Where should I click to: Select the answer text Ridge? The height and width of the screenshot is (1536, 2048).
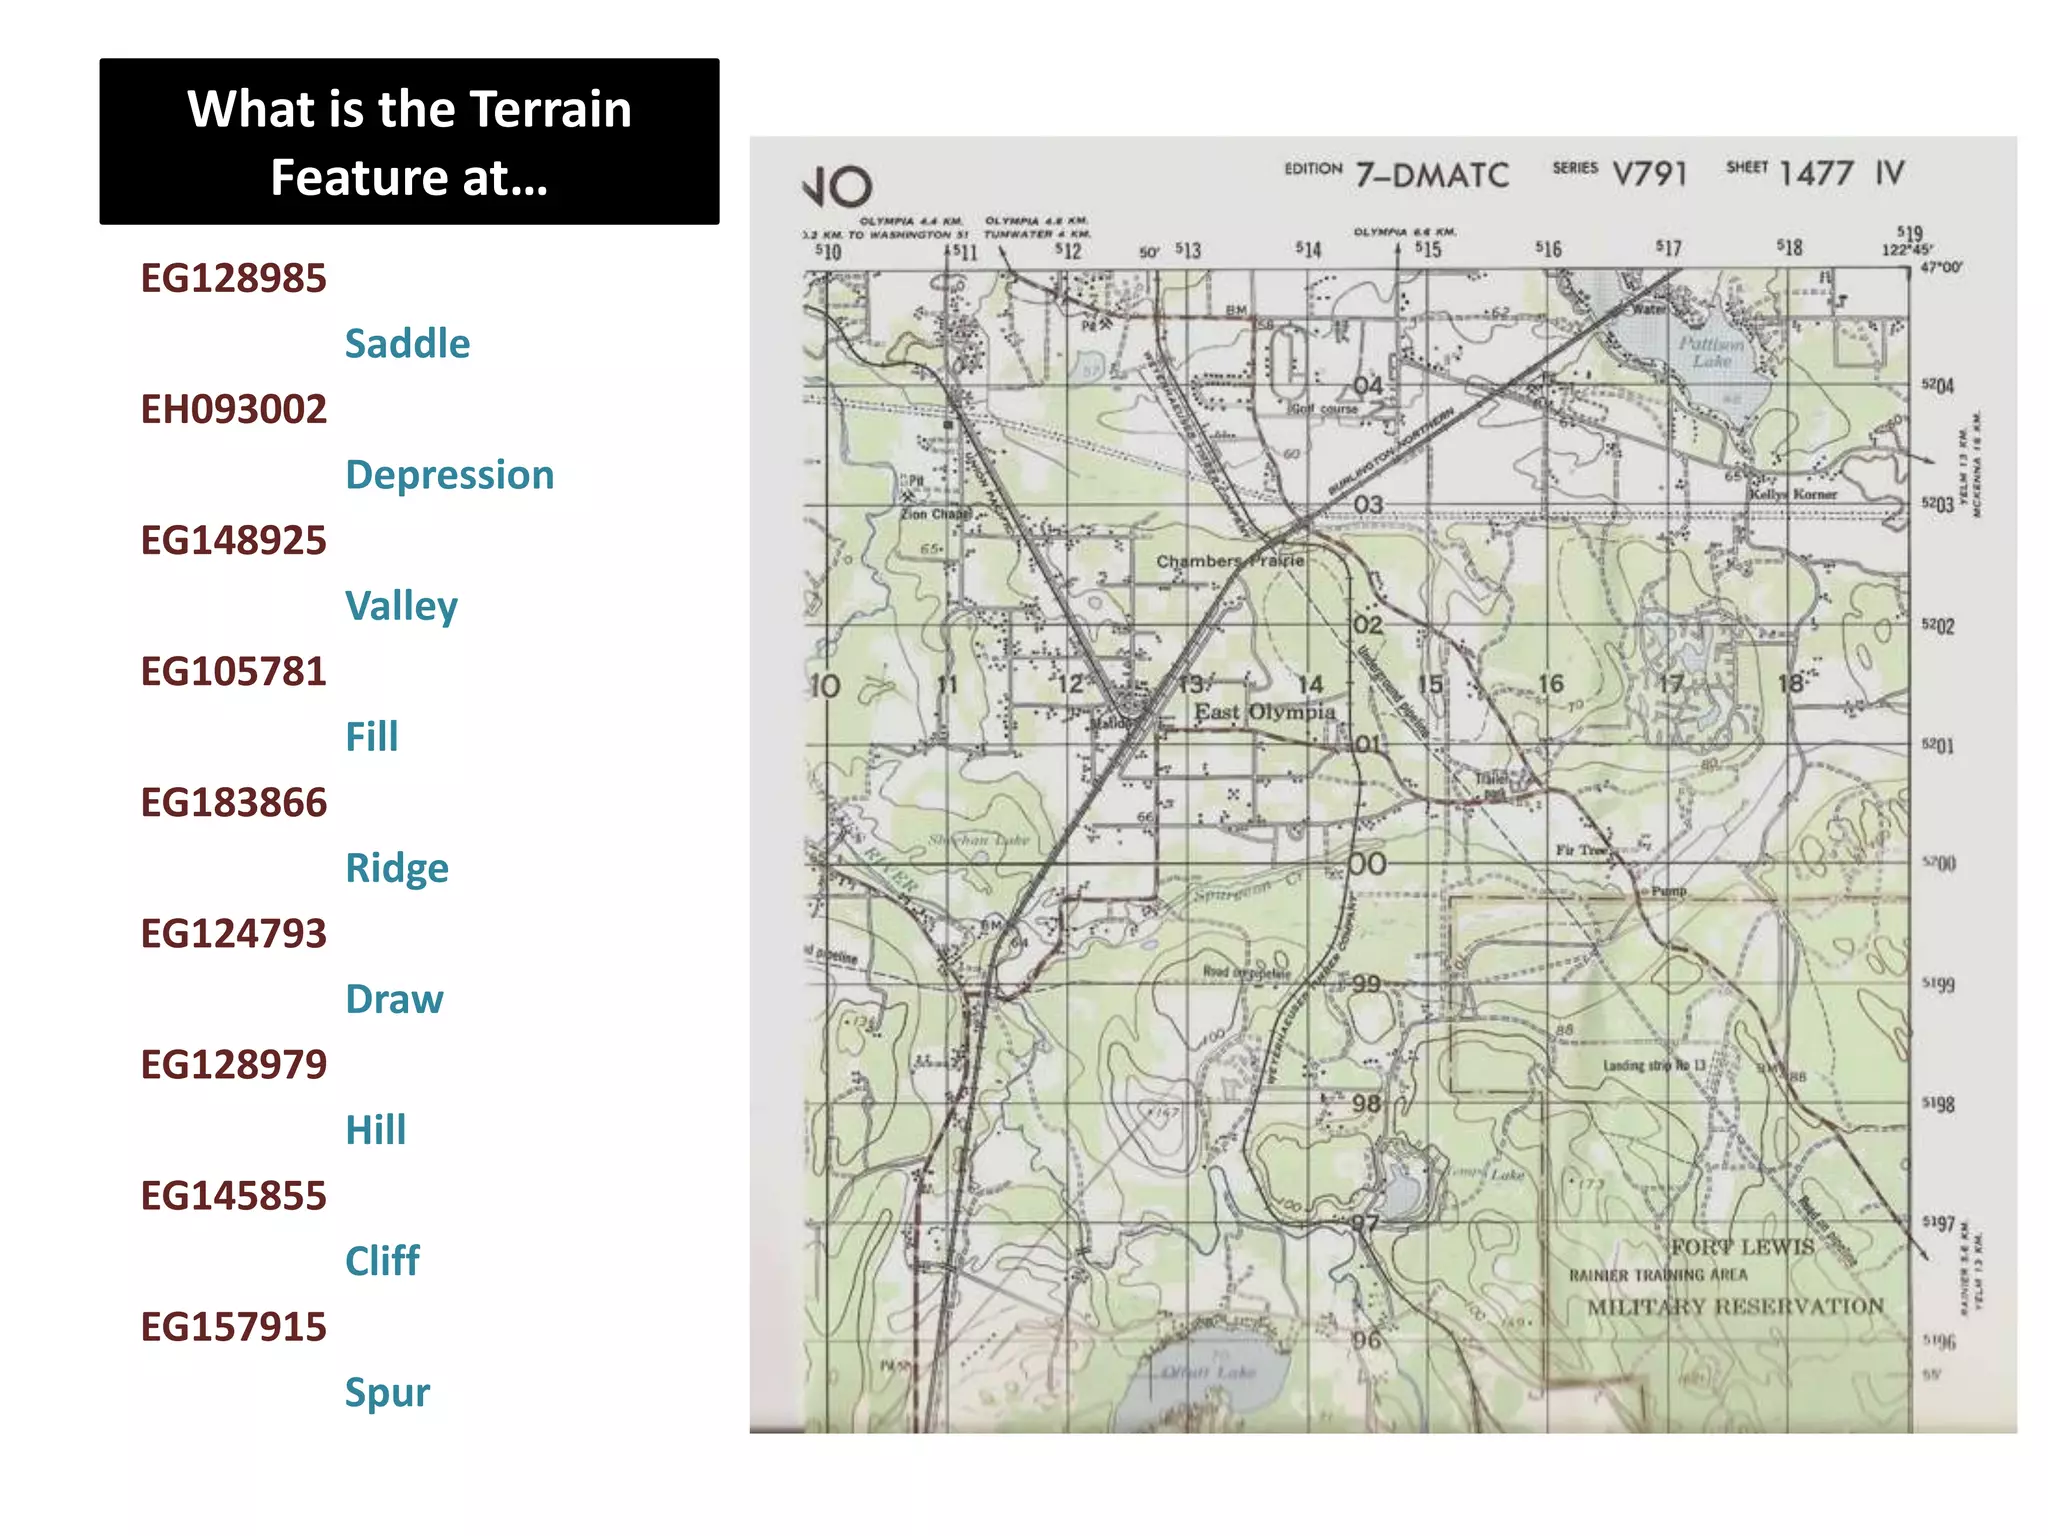tap(396, 868)
